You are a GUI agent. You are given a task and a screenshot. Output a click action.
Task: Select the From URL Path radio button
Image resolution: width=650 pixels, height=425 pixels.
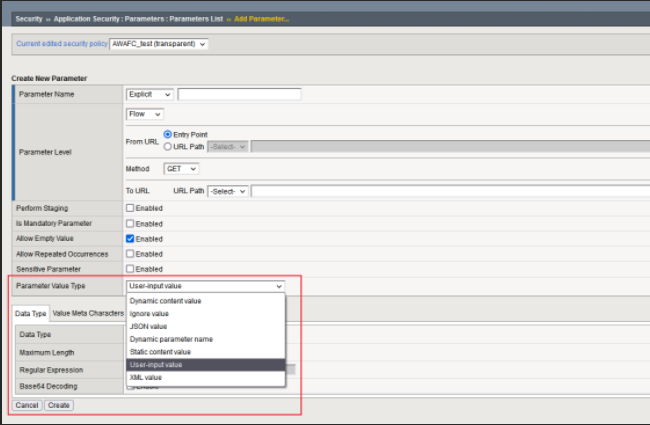[x=167, y=146]
